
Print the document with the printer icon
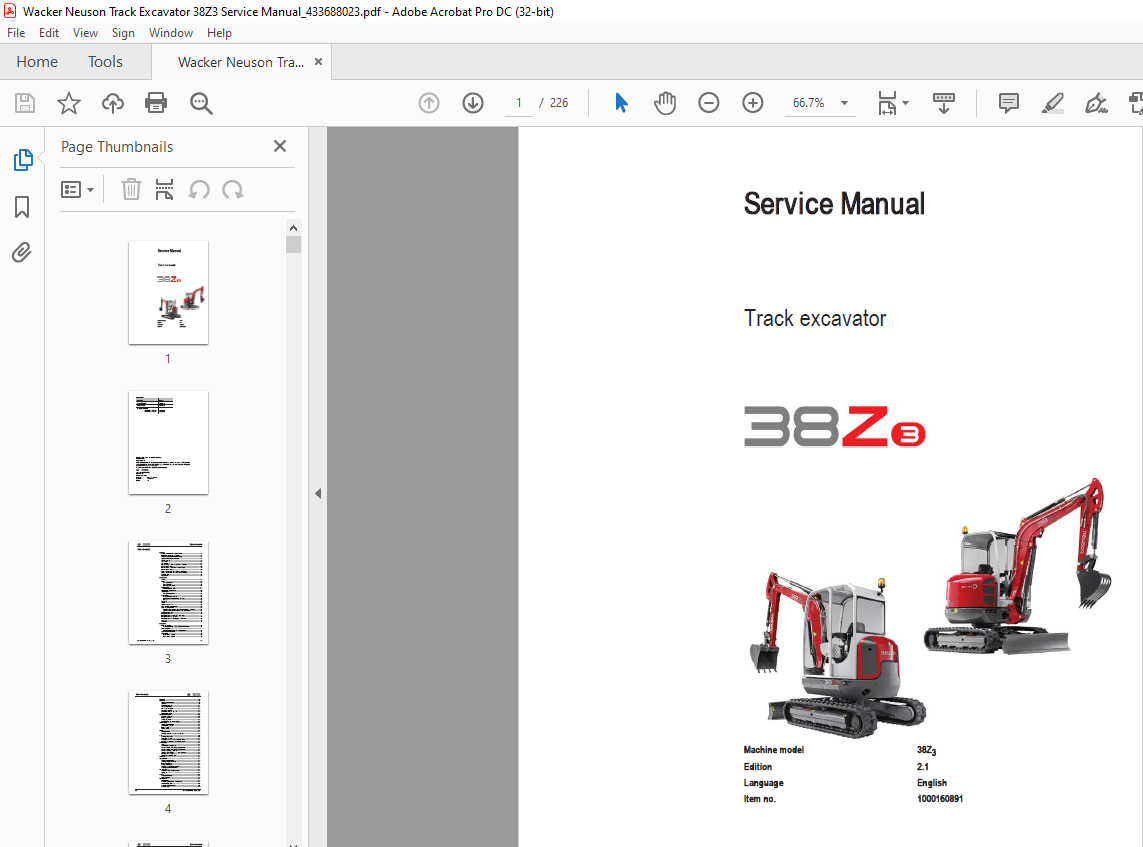pos(156,103)
